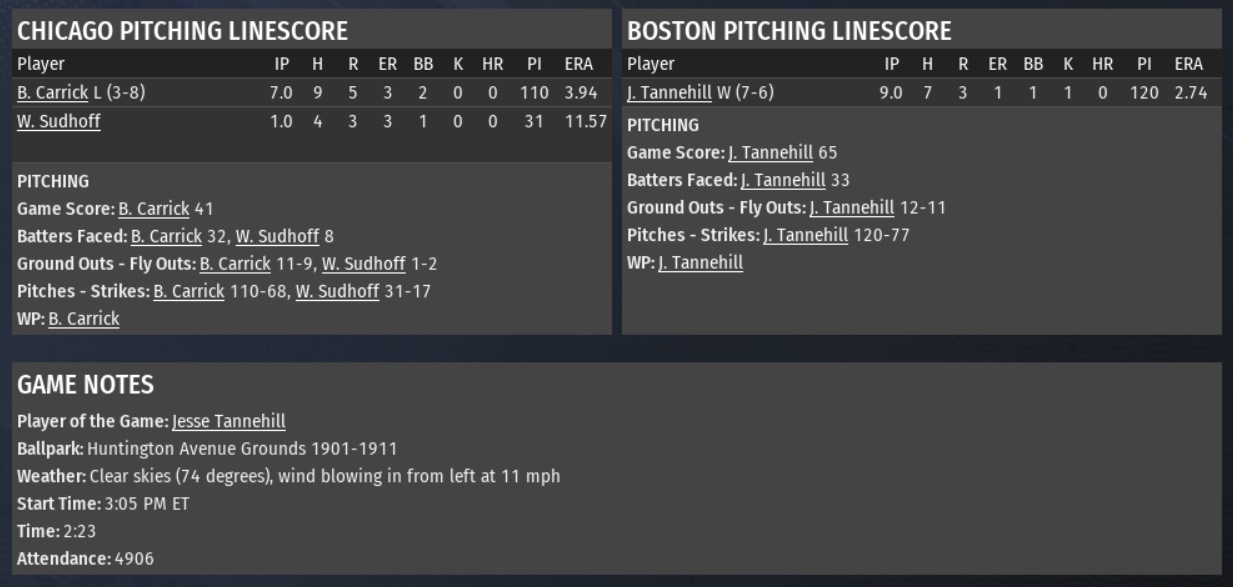Click B. Carrick link beside Batters Faced

(166, 237)
